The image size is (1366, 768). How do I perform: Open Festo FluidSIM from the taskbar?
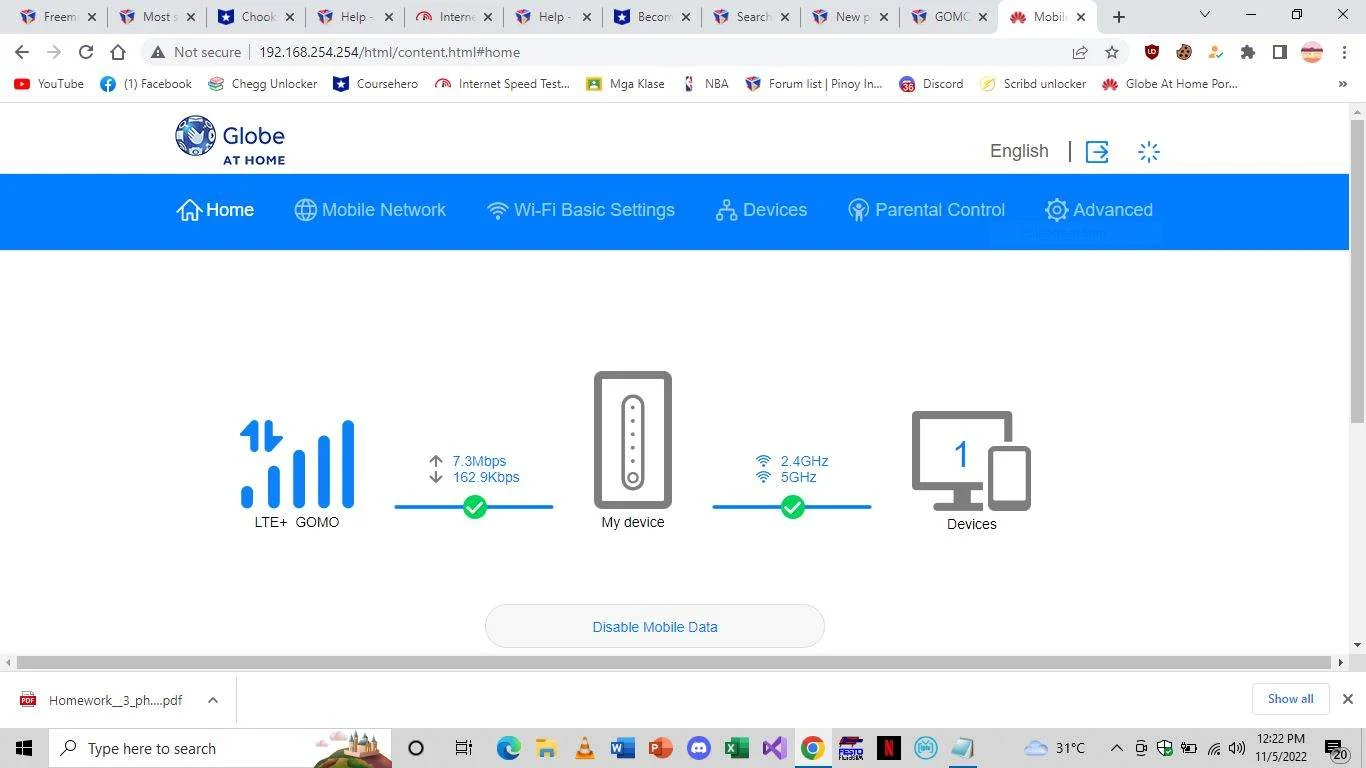click(x=850, y=748)
